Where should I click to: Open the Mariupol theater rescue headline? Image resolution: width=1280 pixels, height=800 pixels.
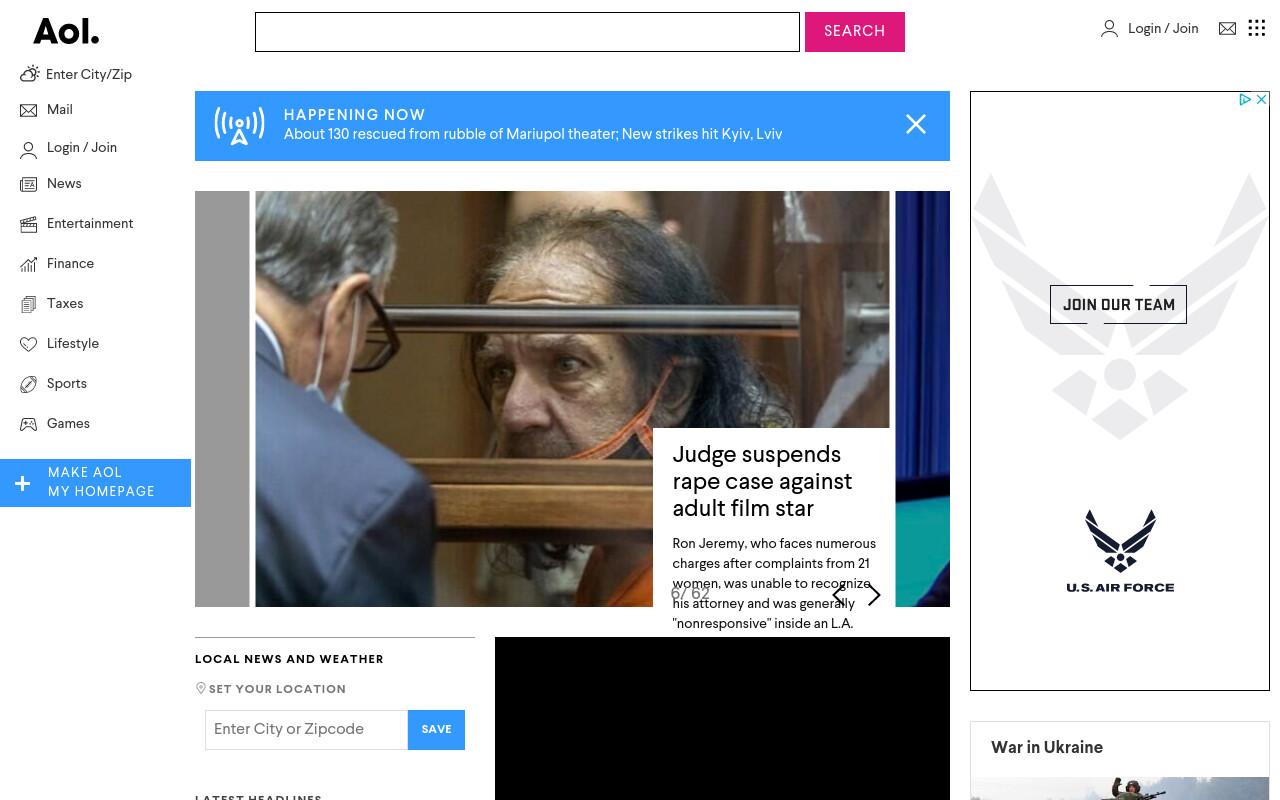pos(533,134)
